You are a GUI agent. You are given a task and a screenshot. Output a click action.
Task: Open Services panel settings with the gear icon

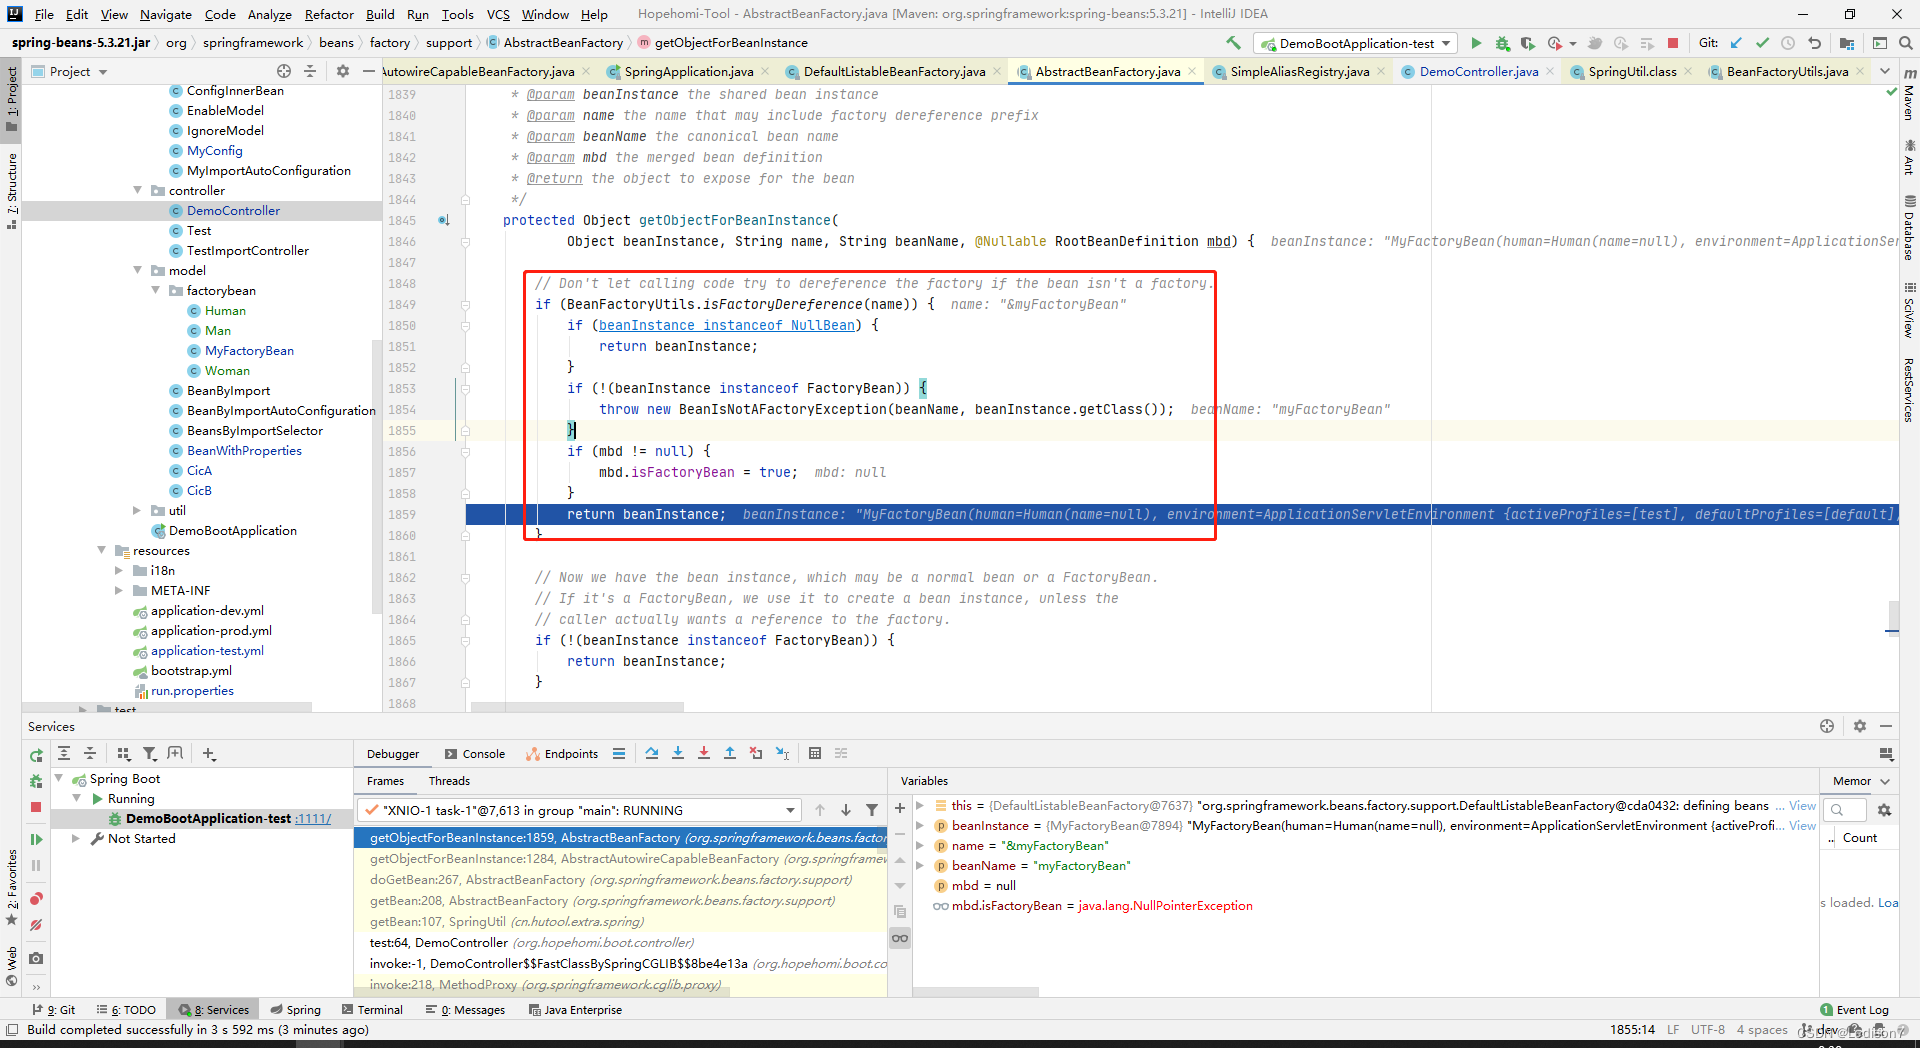(1860, 726)
